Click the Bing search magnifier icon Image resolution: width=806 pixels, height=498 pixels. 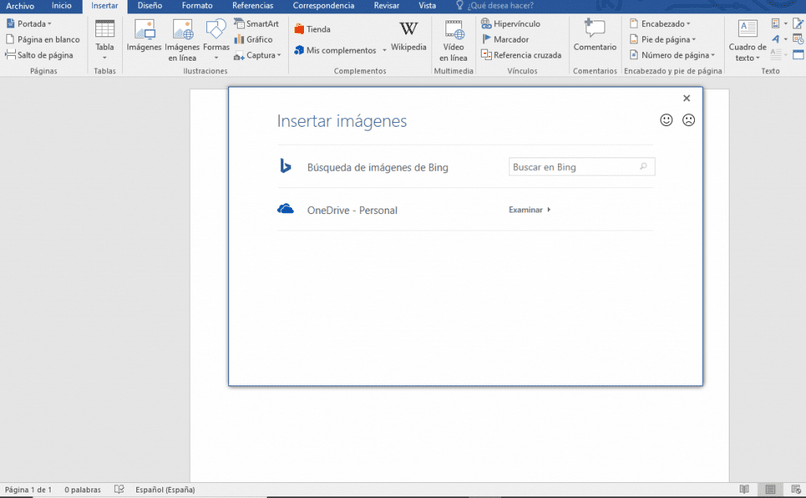(643, 167)
